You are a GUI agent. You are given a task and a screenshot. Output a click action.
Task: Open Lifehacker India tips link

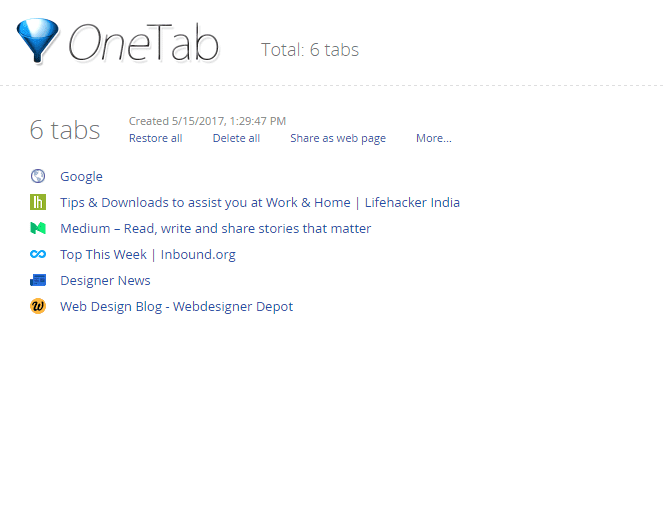pyautogui.click(x=260, y=202)
